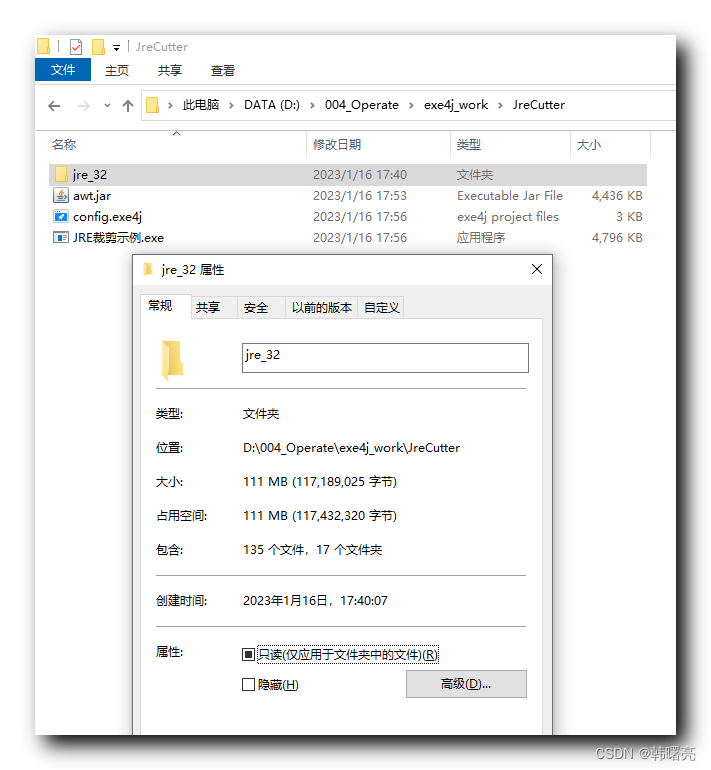Click the folder icon in the address bar

(153, 105)
